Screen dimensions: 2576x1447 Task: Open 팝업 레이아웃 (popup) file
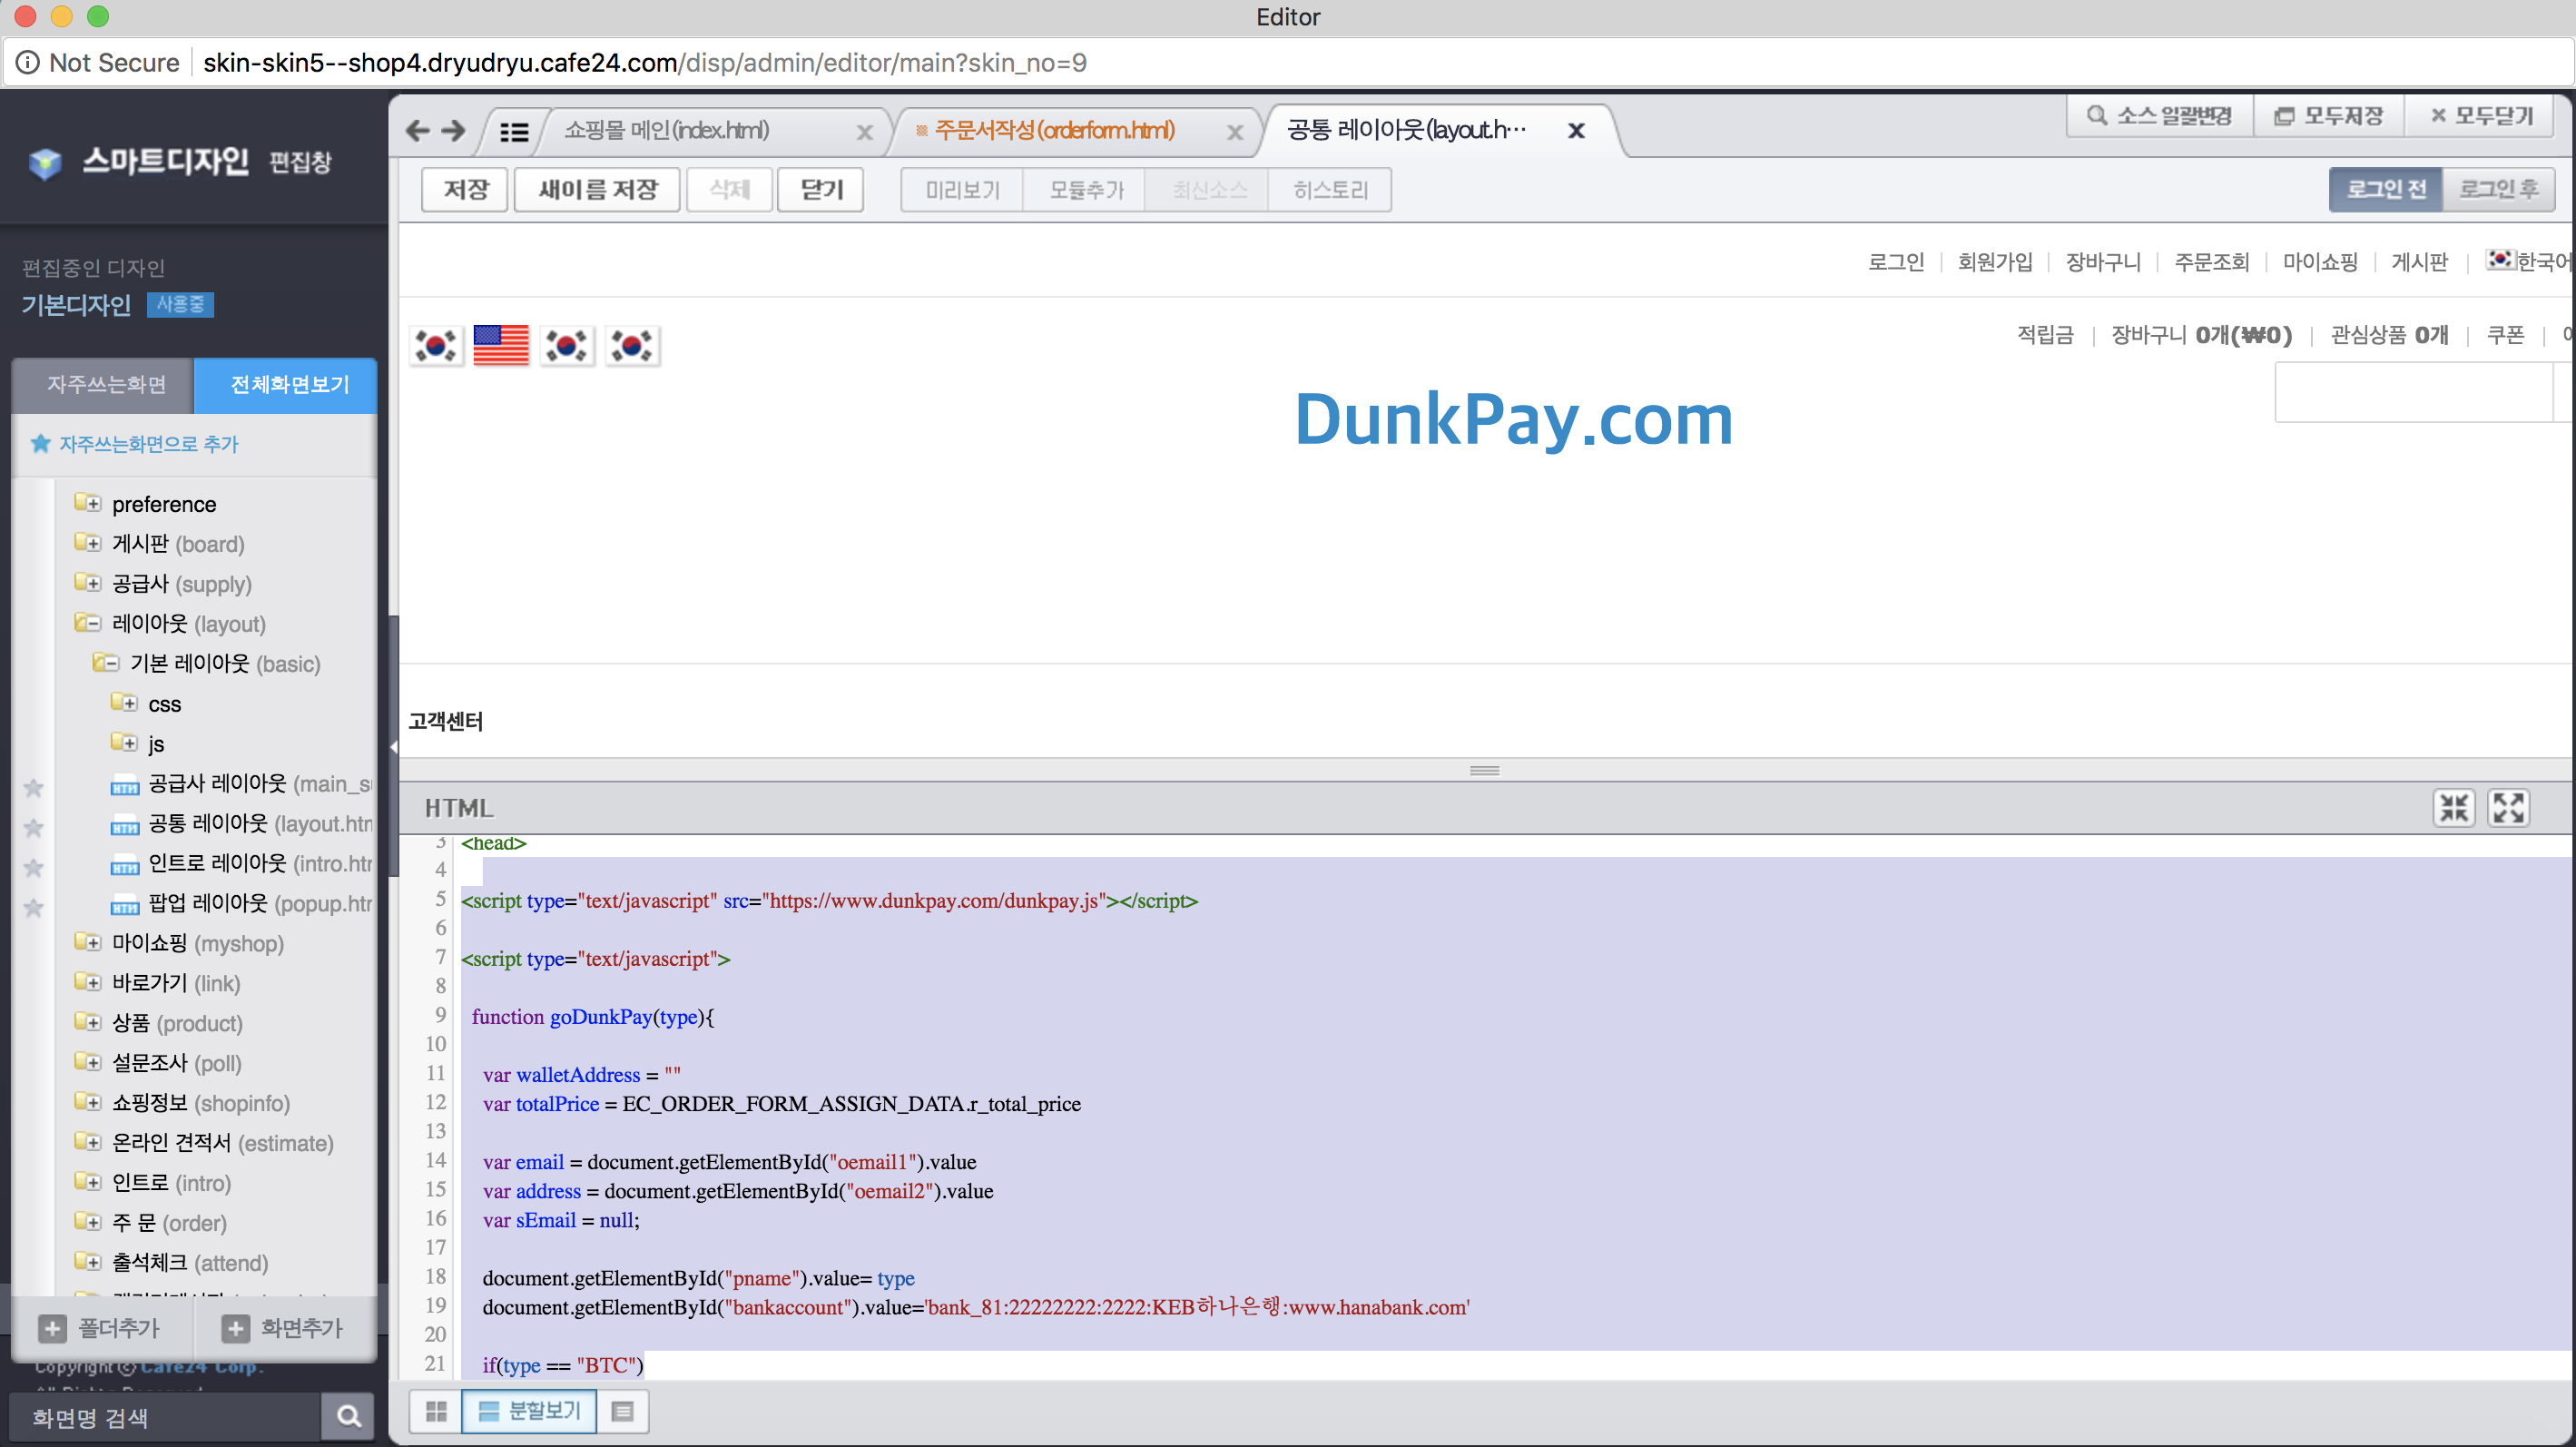tap(242, 904)
